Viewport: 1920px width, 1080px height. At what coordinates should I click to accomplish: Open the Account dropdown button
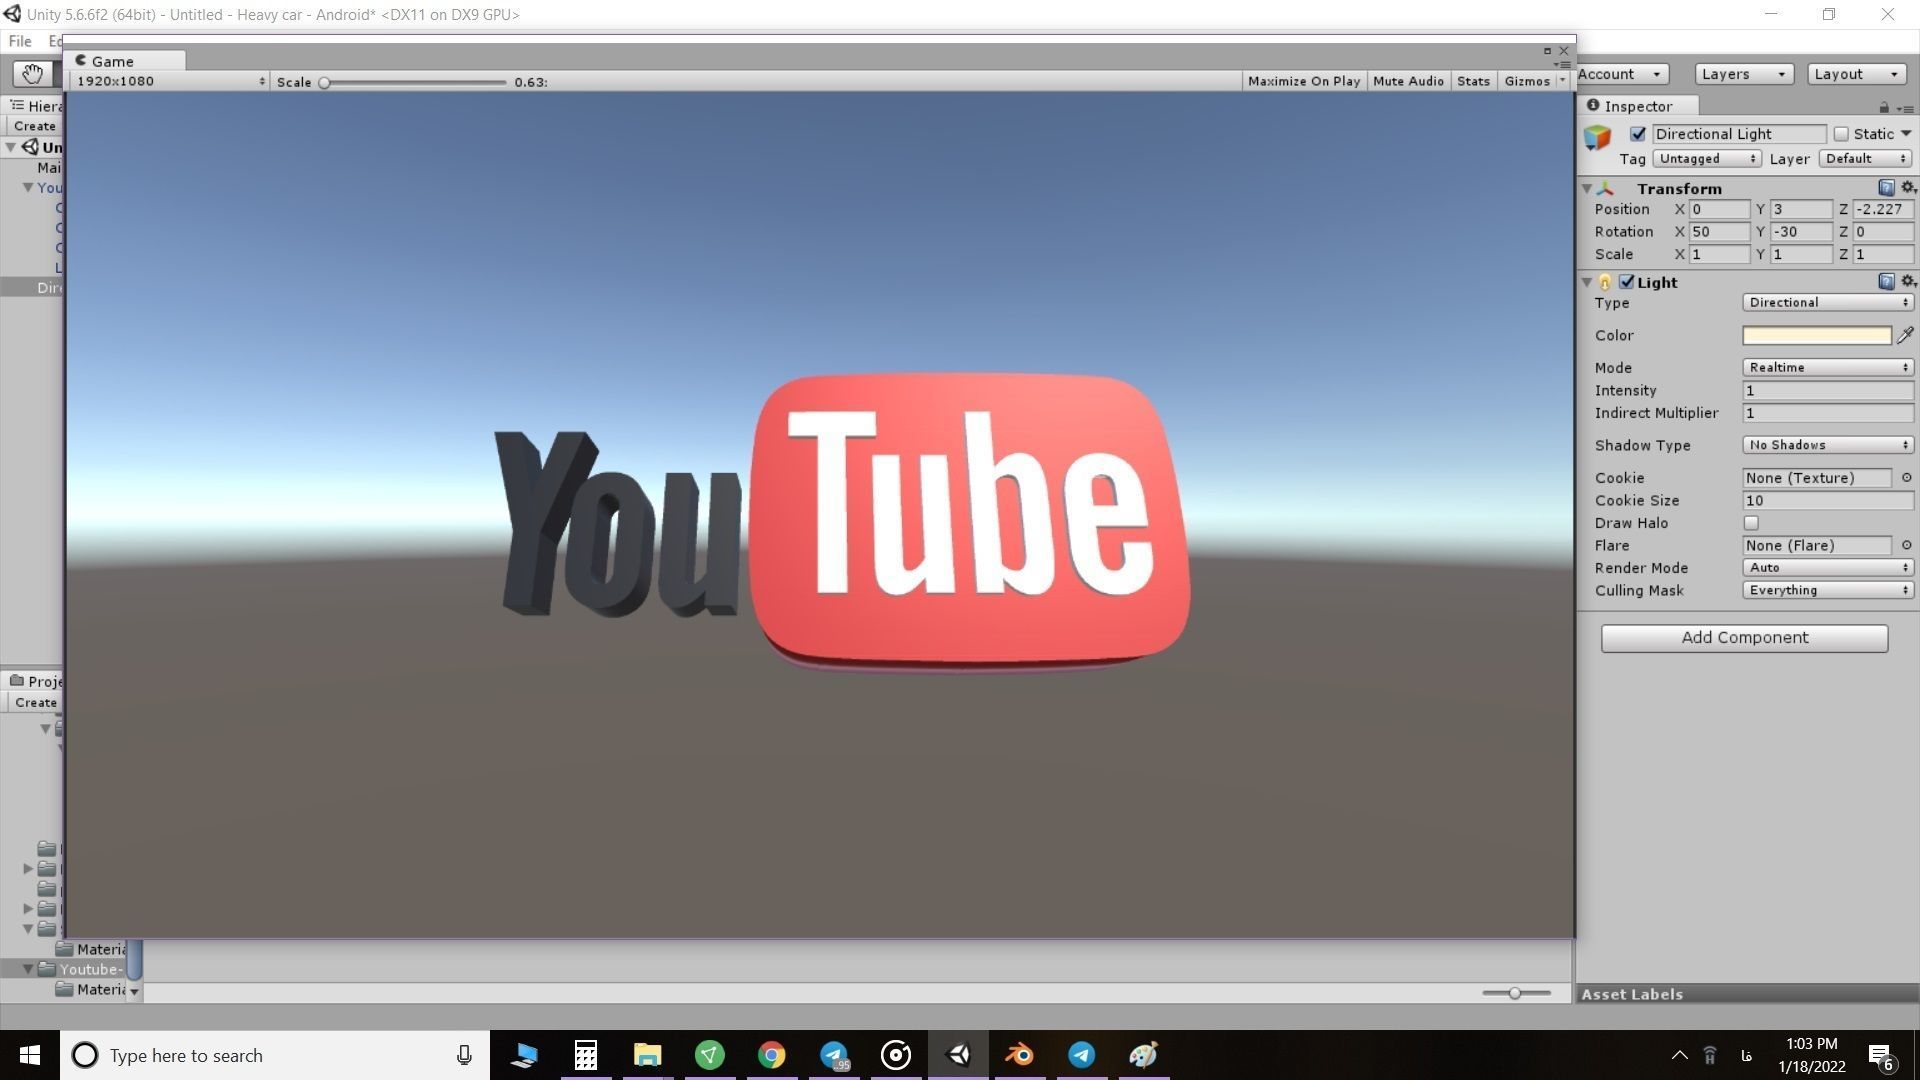pyautogui.click(x=1620, y=74)
